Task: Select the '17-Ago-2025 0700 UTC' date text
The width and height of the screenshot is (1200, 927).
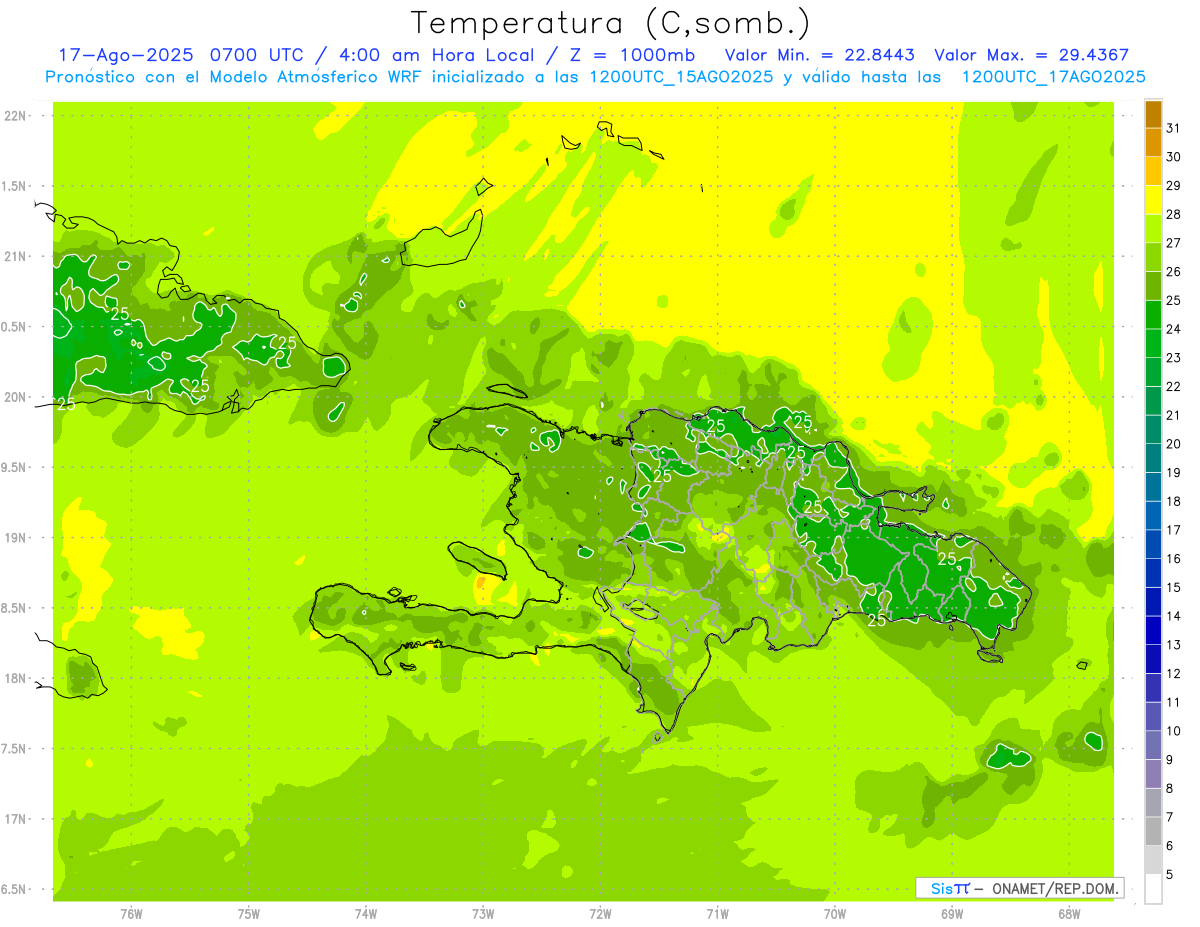Action: [x=183, y=55]
